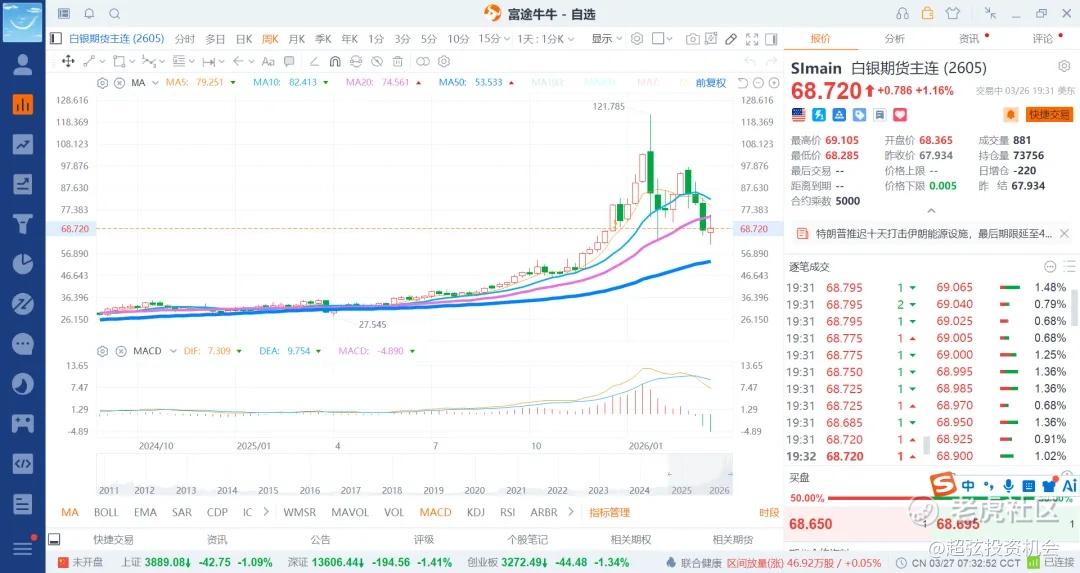The height and width of the screenshot is (573, 1080).
Task: Hide all drawings with eye-slash icon
Action: click(377, 61)
